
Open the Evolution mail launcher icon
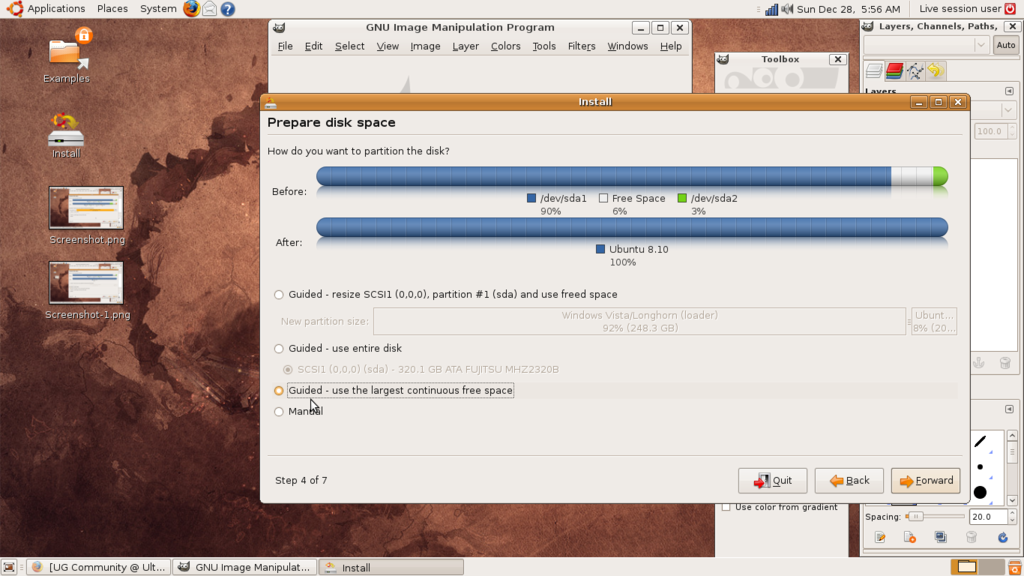(x=210, y=8)
